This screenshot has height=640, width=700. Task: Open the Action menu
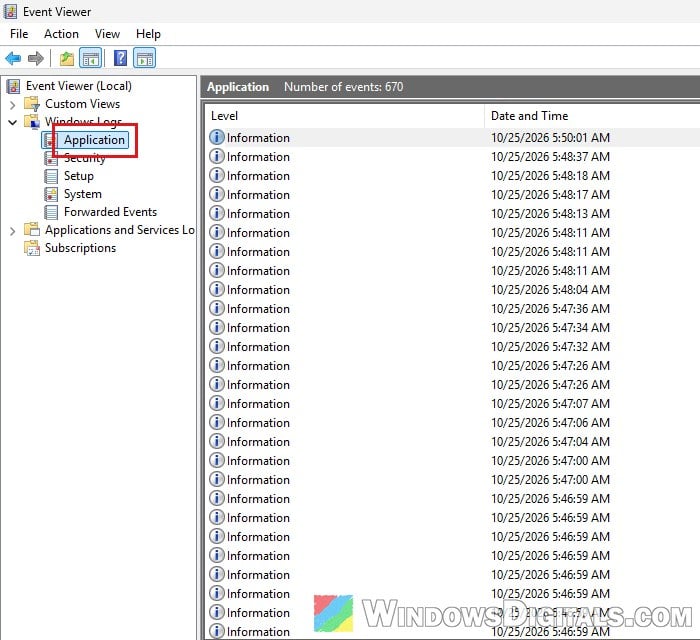pyautogui.click(x=61, y=34)
